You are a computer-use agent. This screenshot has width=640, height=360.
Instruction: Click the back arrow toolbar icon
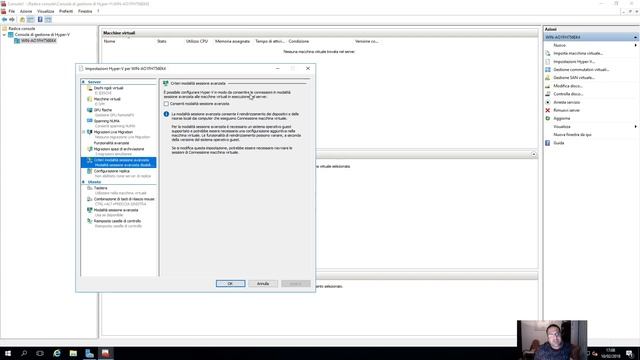point(4,20)
